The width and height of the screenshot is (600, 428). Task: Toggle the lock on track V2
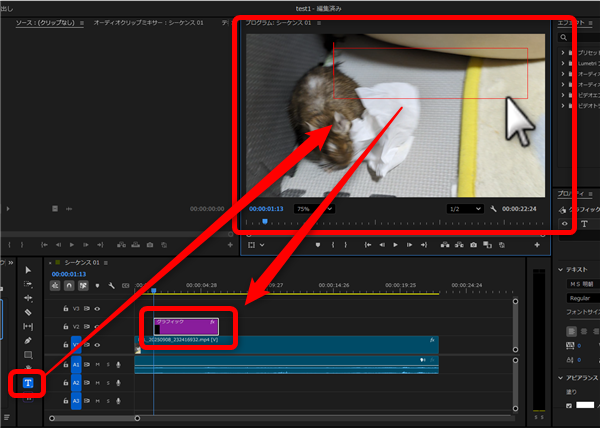66,326
